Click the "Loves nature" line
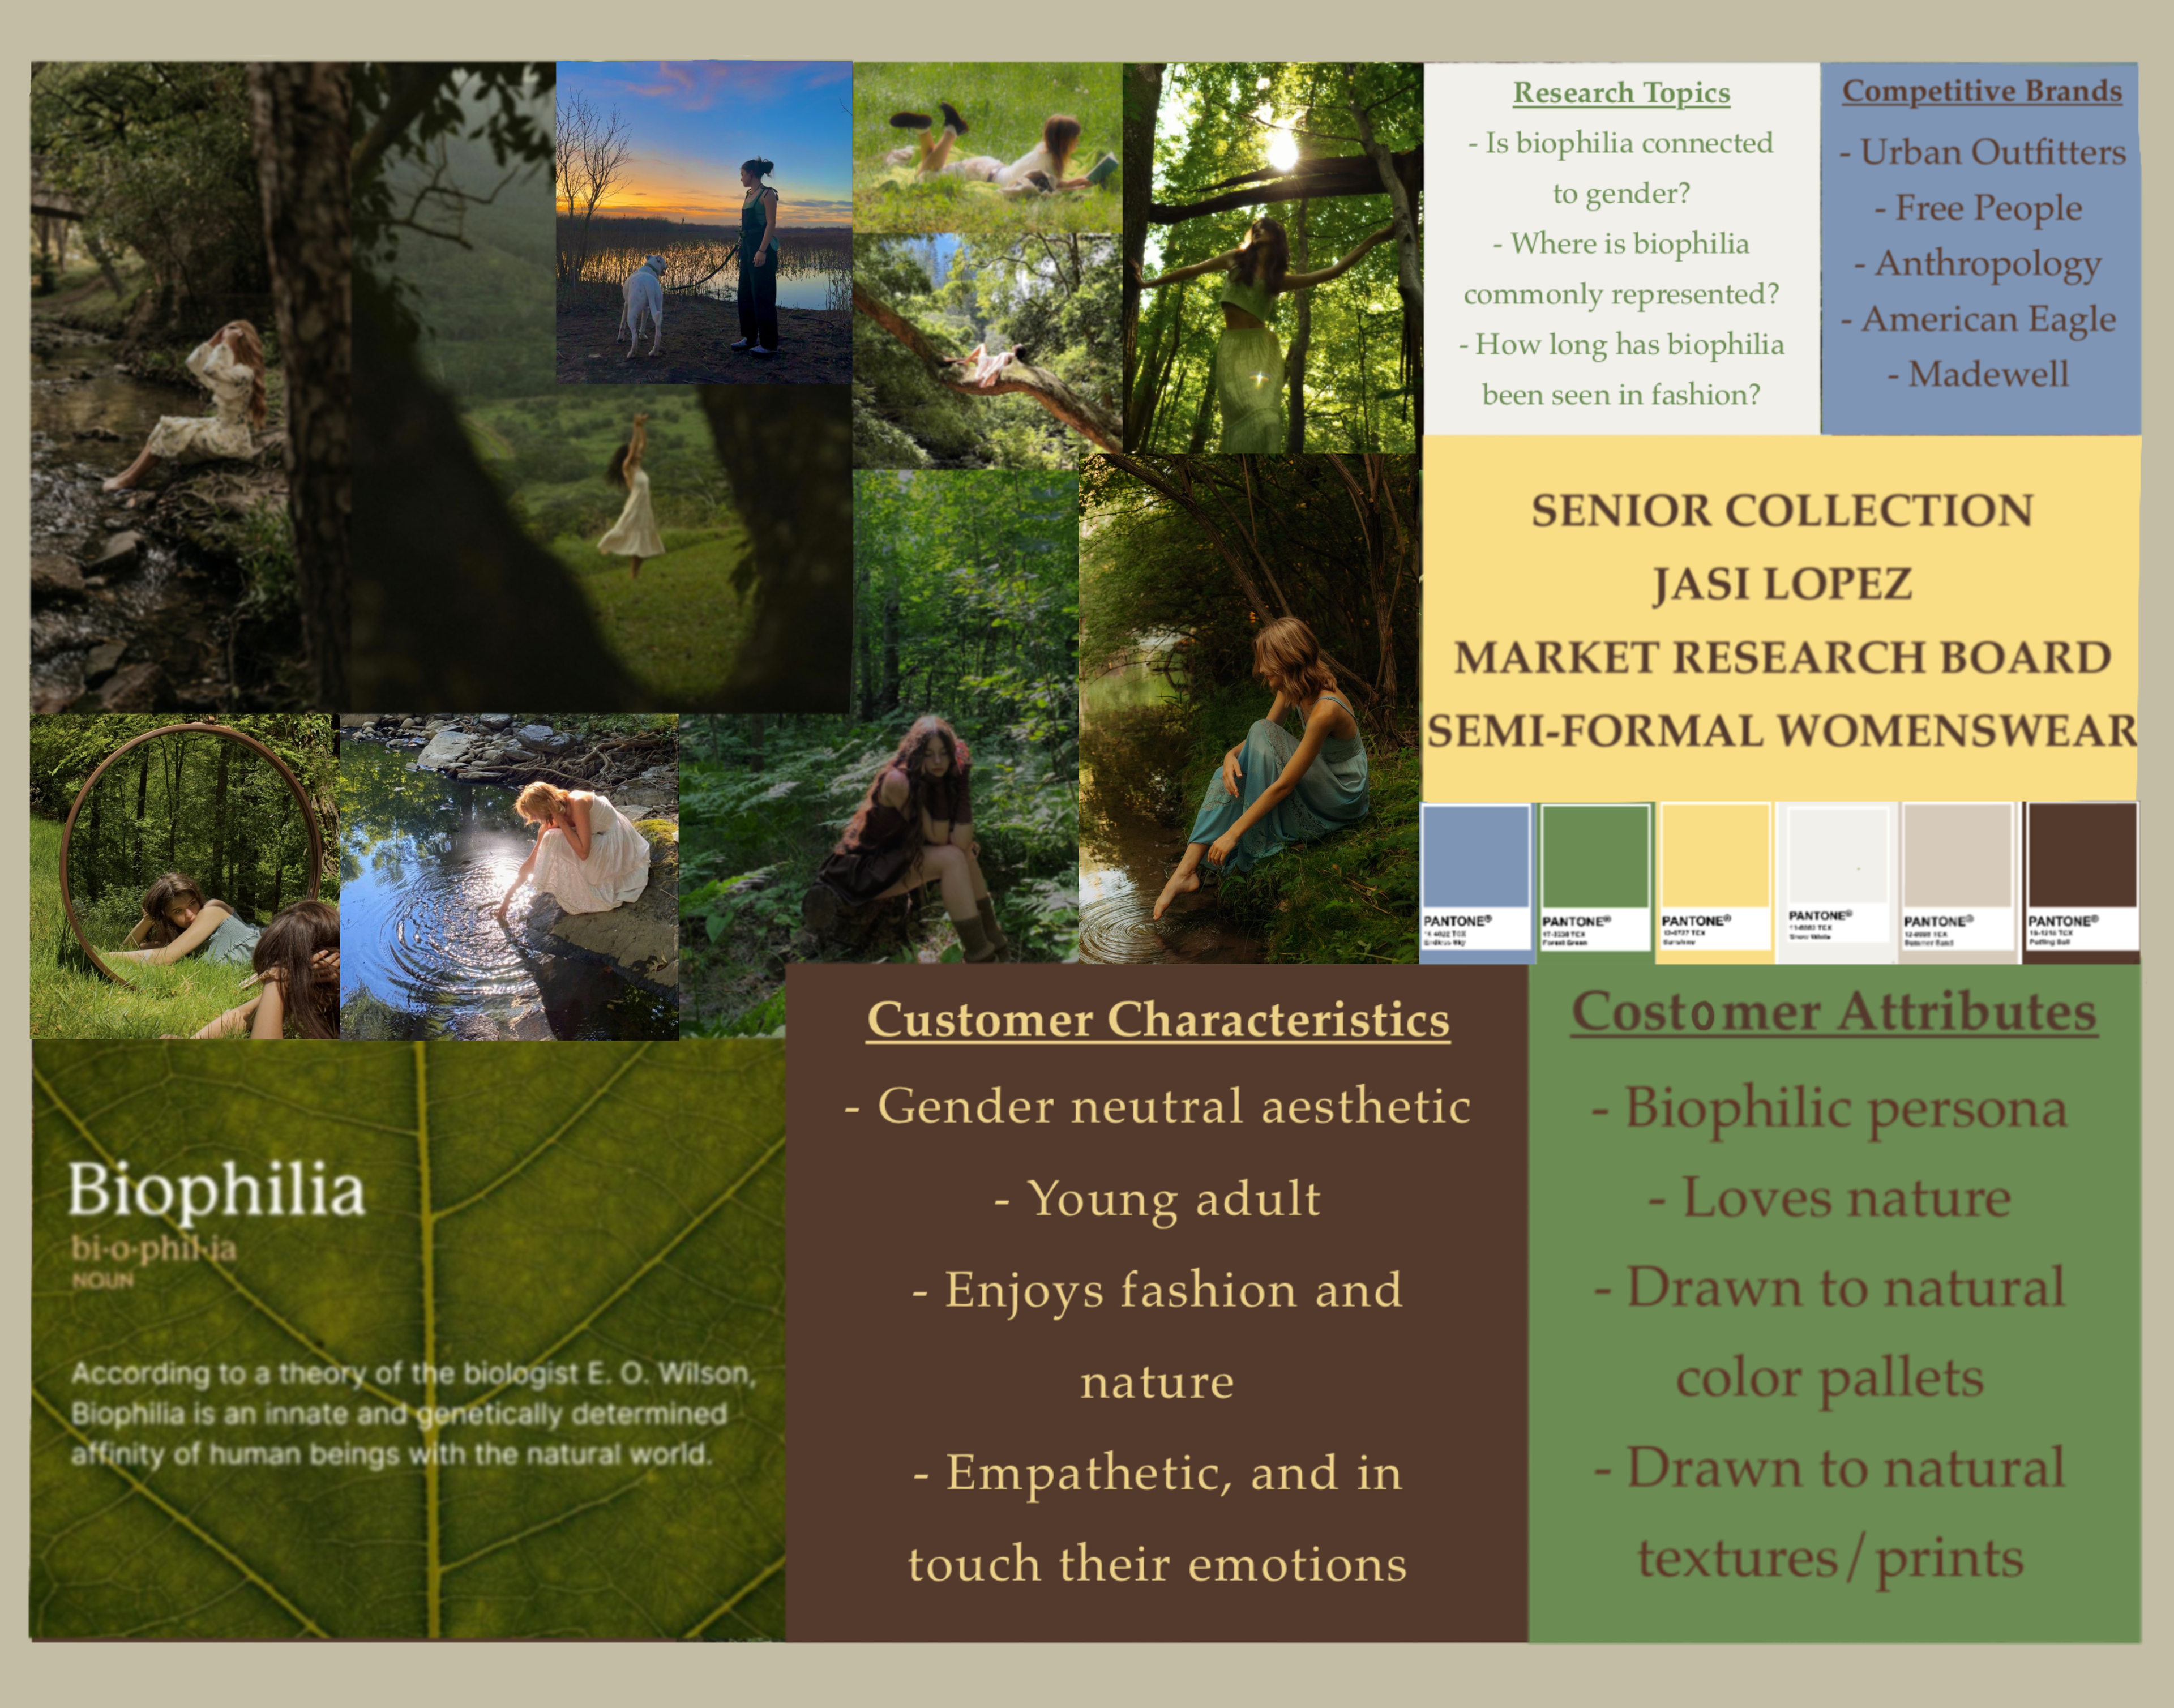2174x1708 pixels. point(1830,1198)
